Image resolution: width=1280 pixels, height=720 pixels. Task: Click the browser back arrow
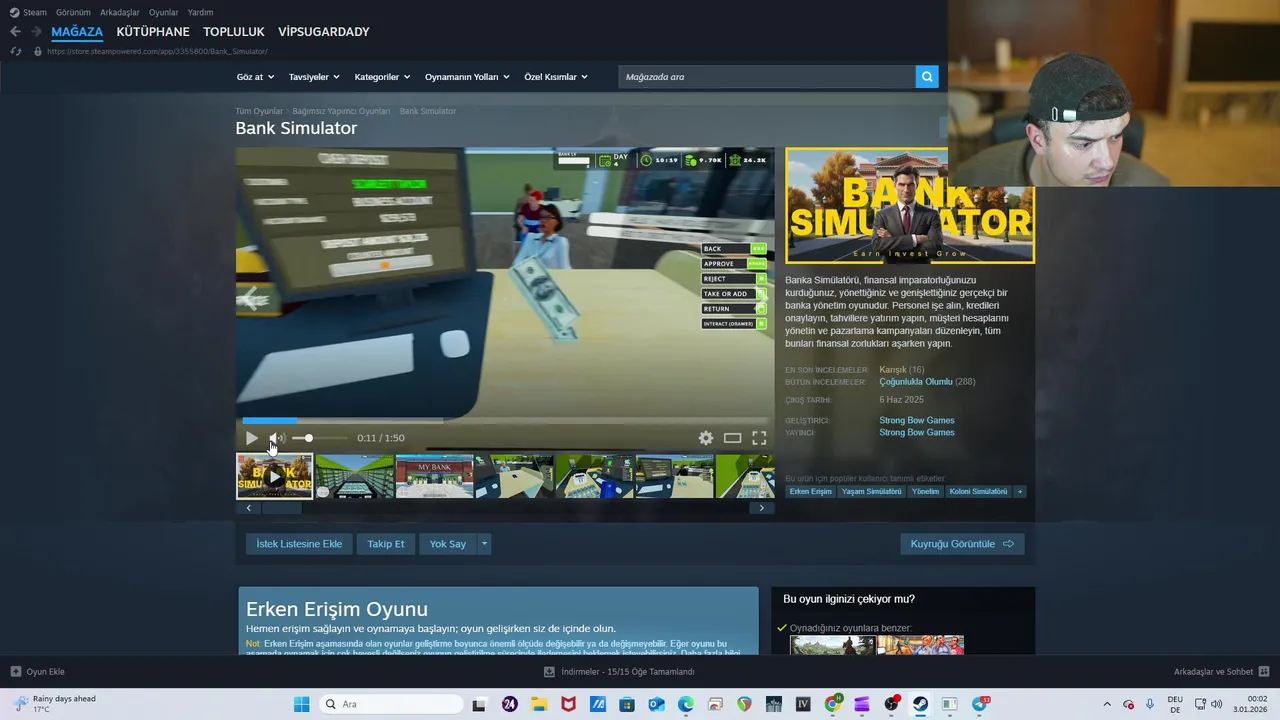tap(15, 32)
